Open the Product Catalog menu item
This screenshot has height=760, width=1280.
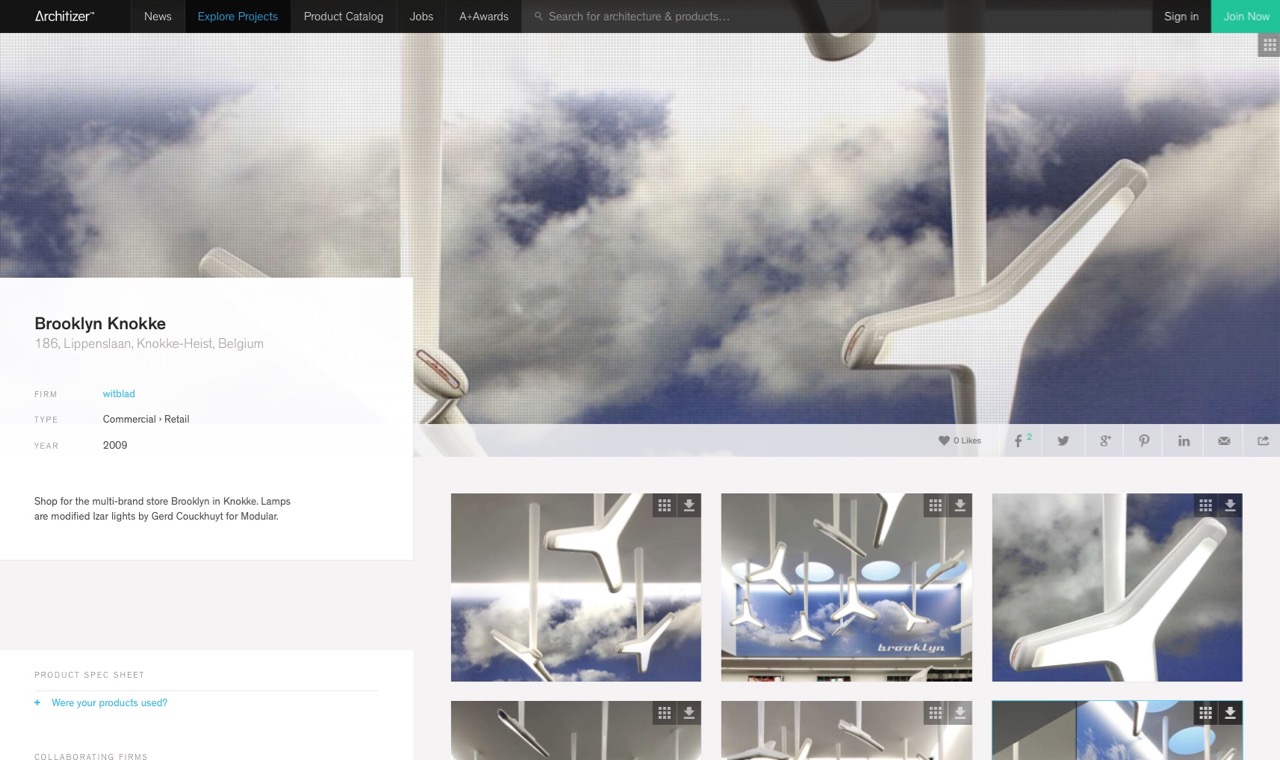coord(343,16)
